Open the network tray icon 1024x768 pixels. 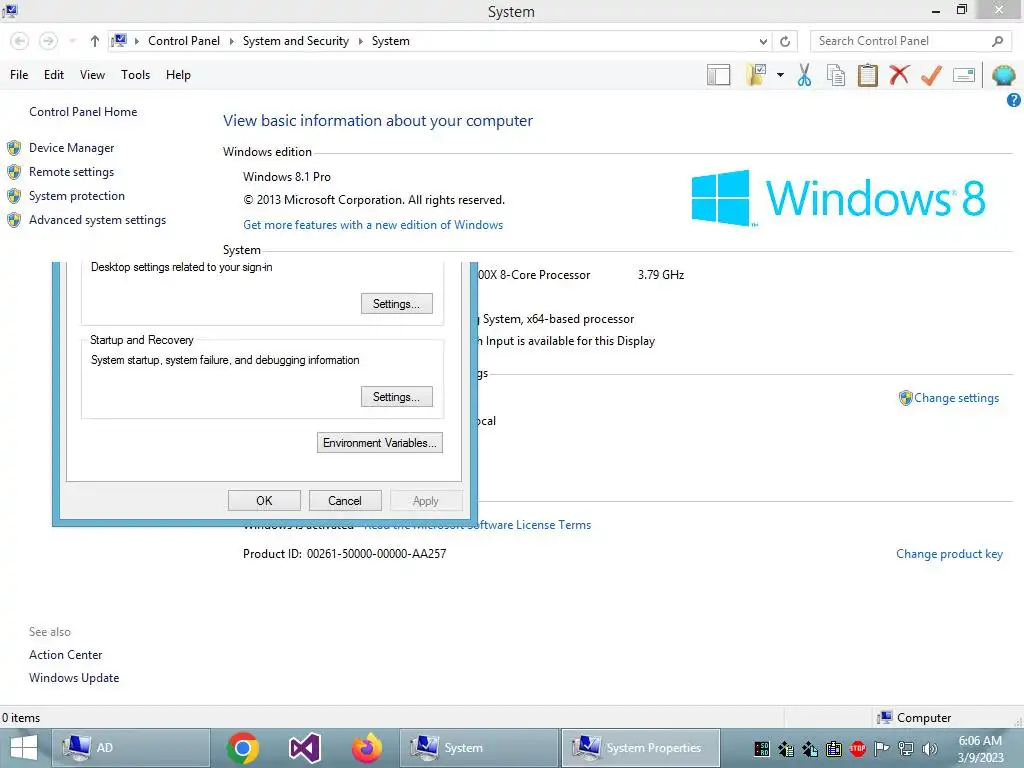(906, 749)
